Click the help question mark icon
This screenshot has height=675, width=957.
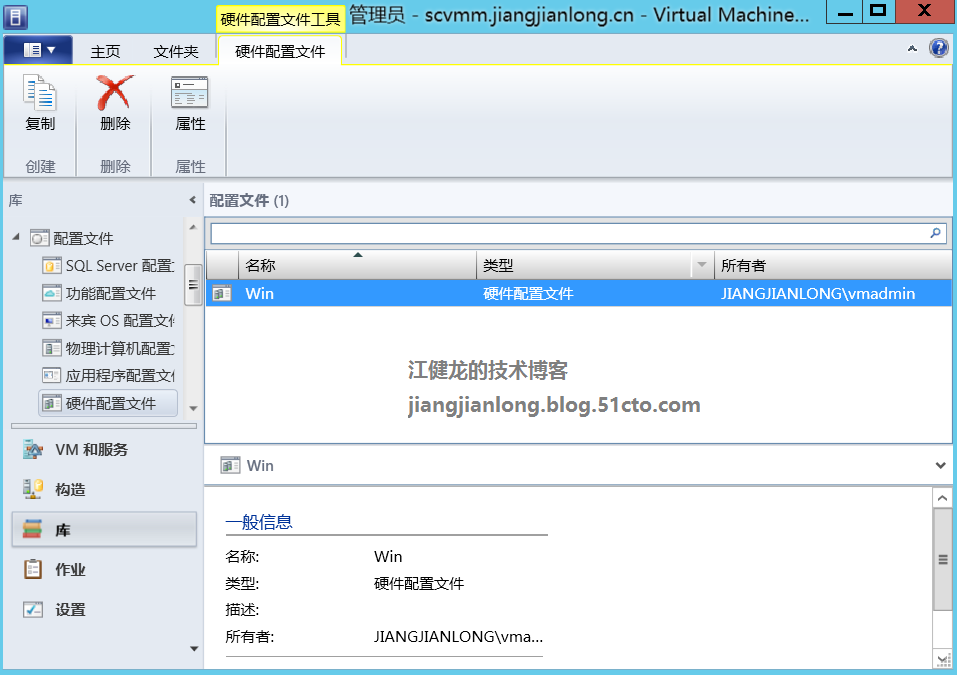tap(939, 48)
